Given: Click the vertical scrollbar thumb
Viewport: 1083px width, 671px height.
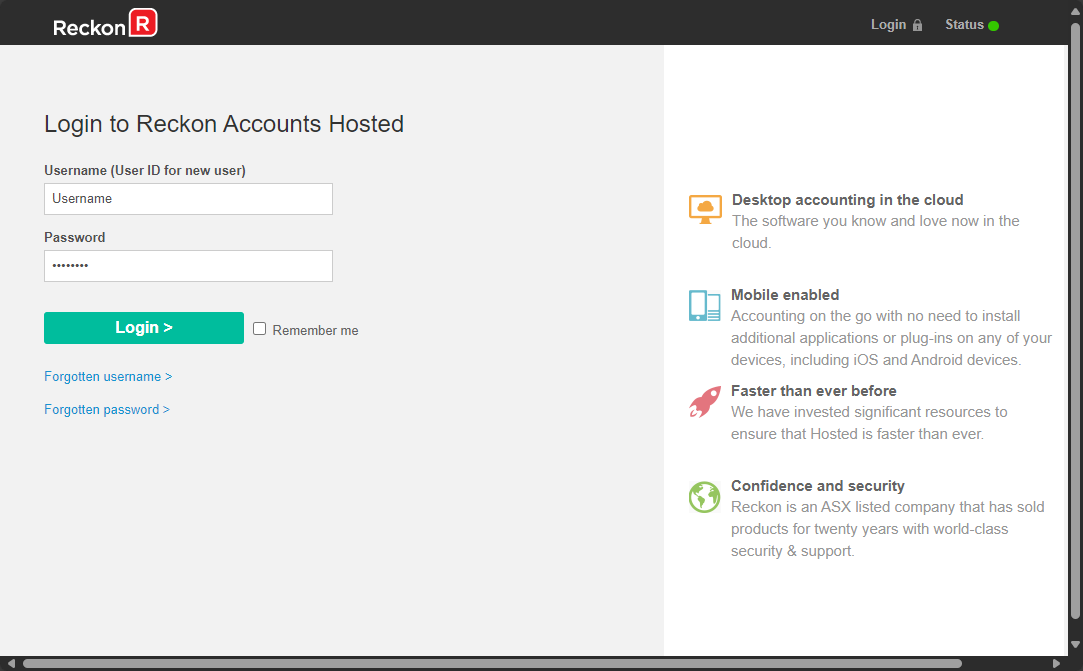Looking at the screenshot, I should [1075, 321].
